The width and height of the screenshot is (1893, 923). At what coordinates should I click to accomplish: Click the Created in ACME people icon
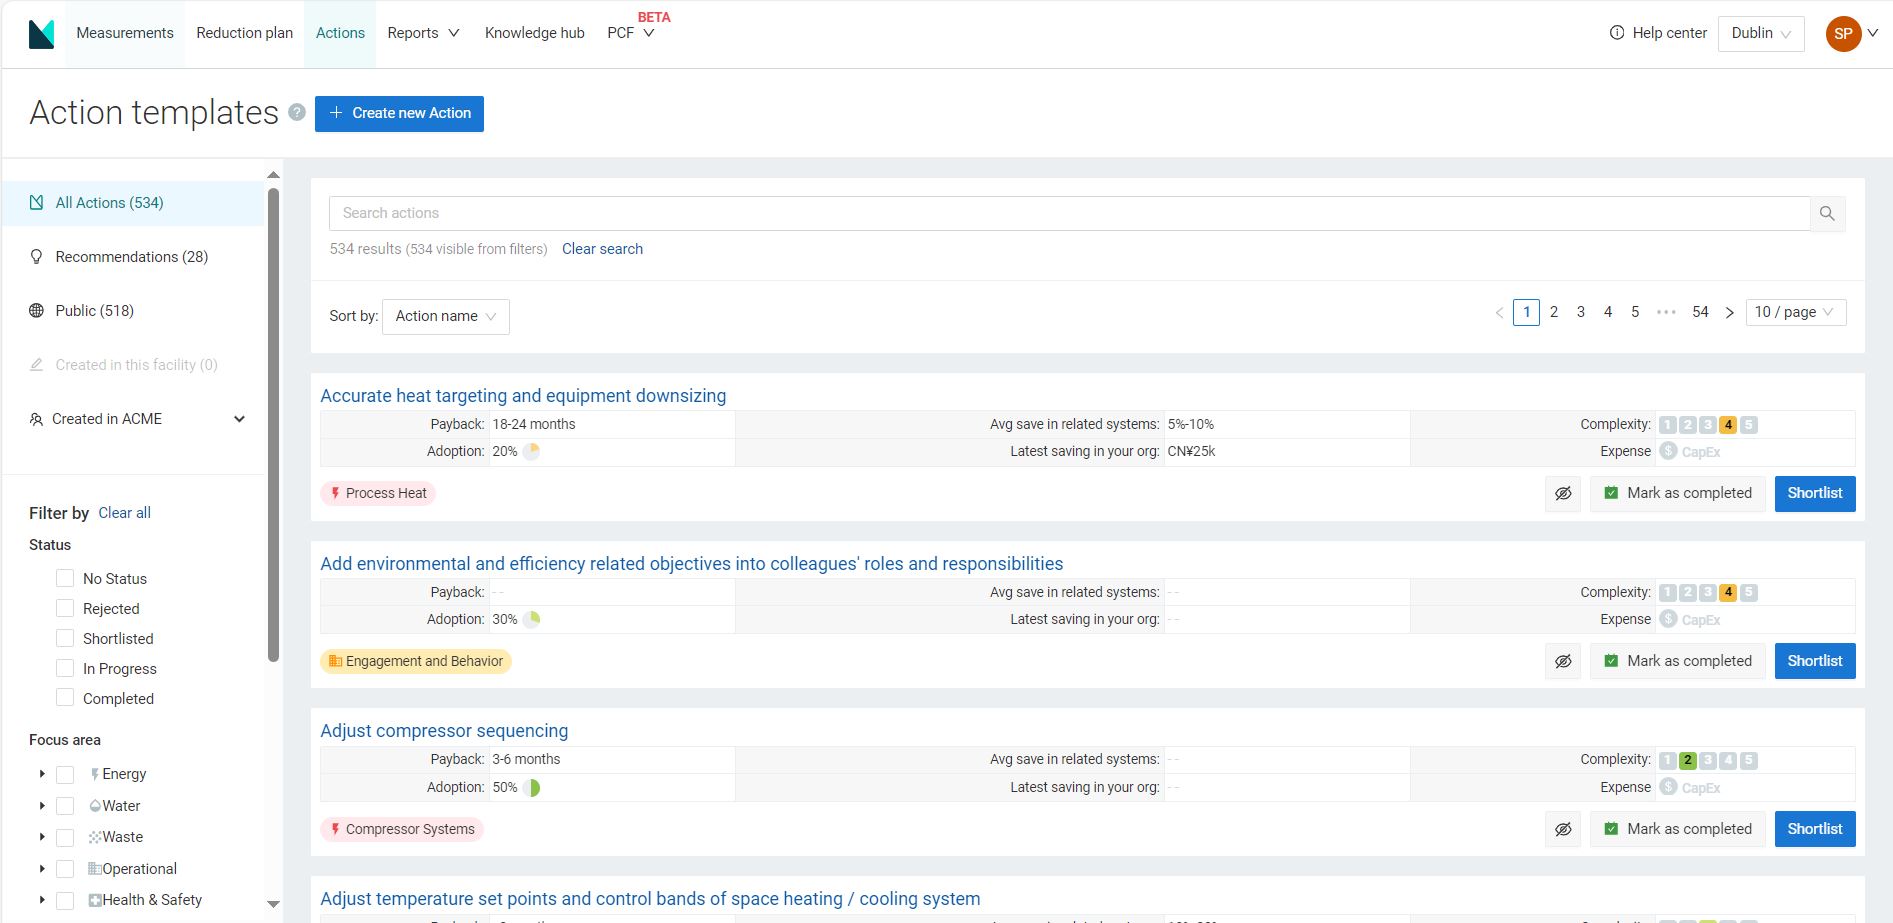[x=37, y=419]
